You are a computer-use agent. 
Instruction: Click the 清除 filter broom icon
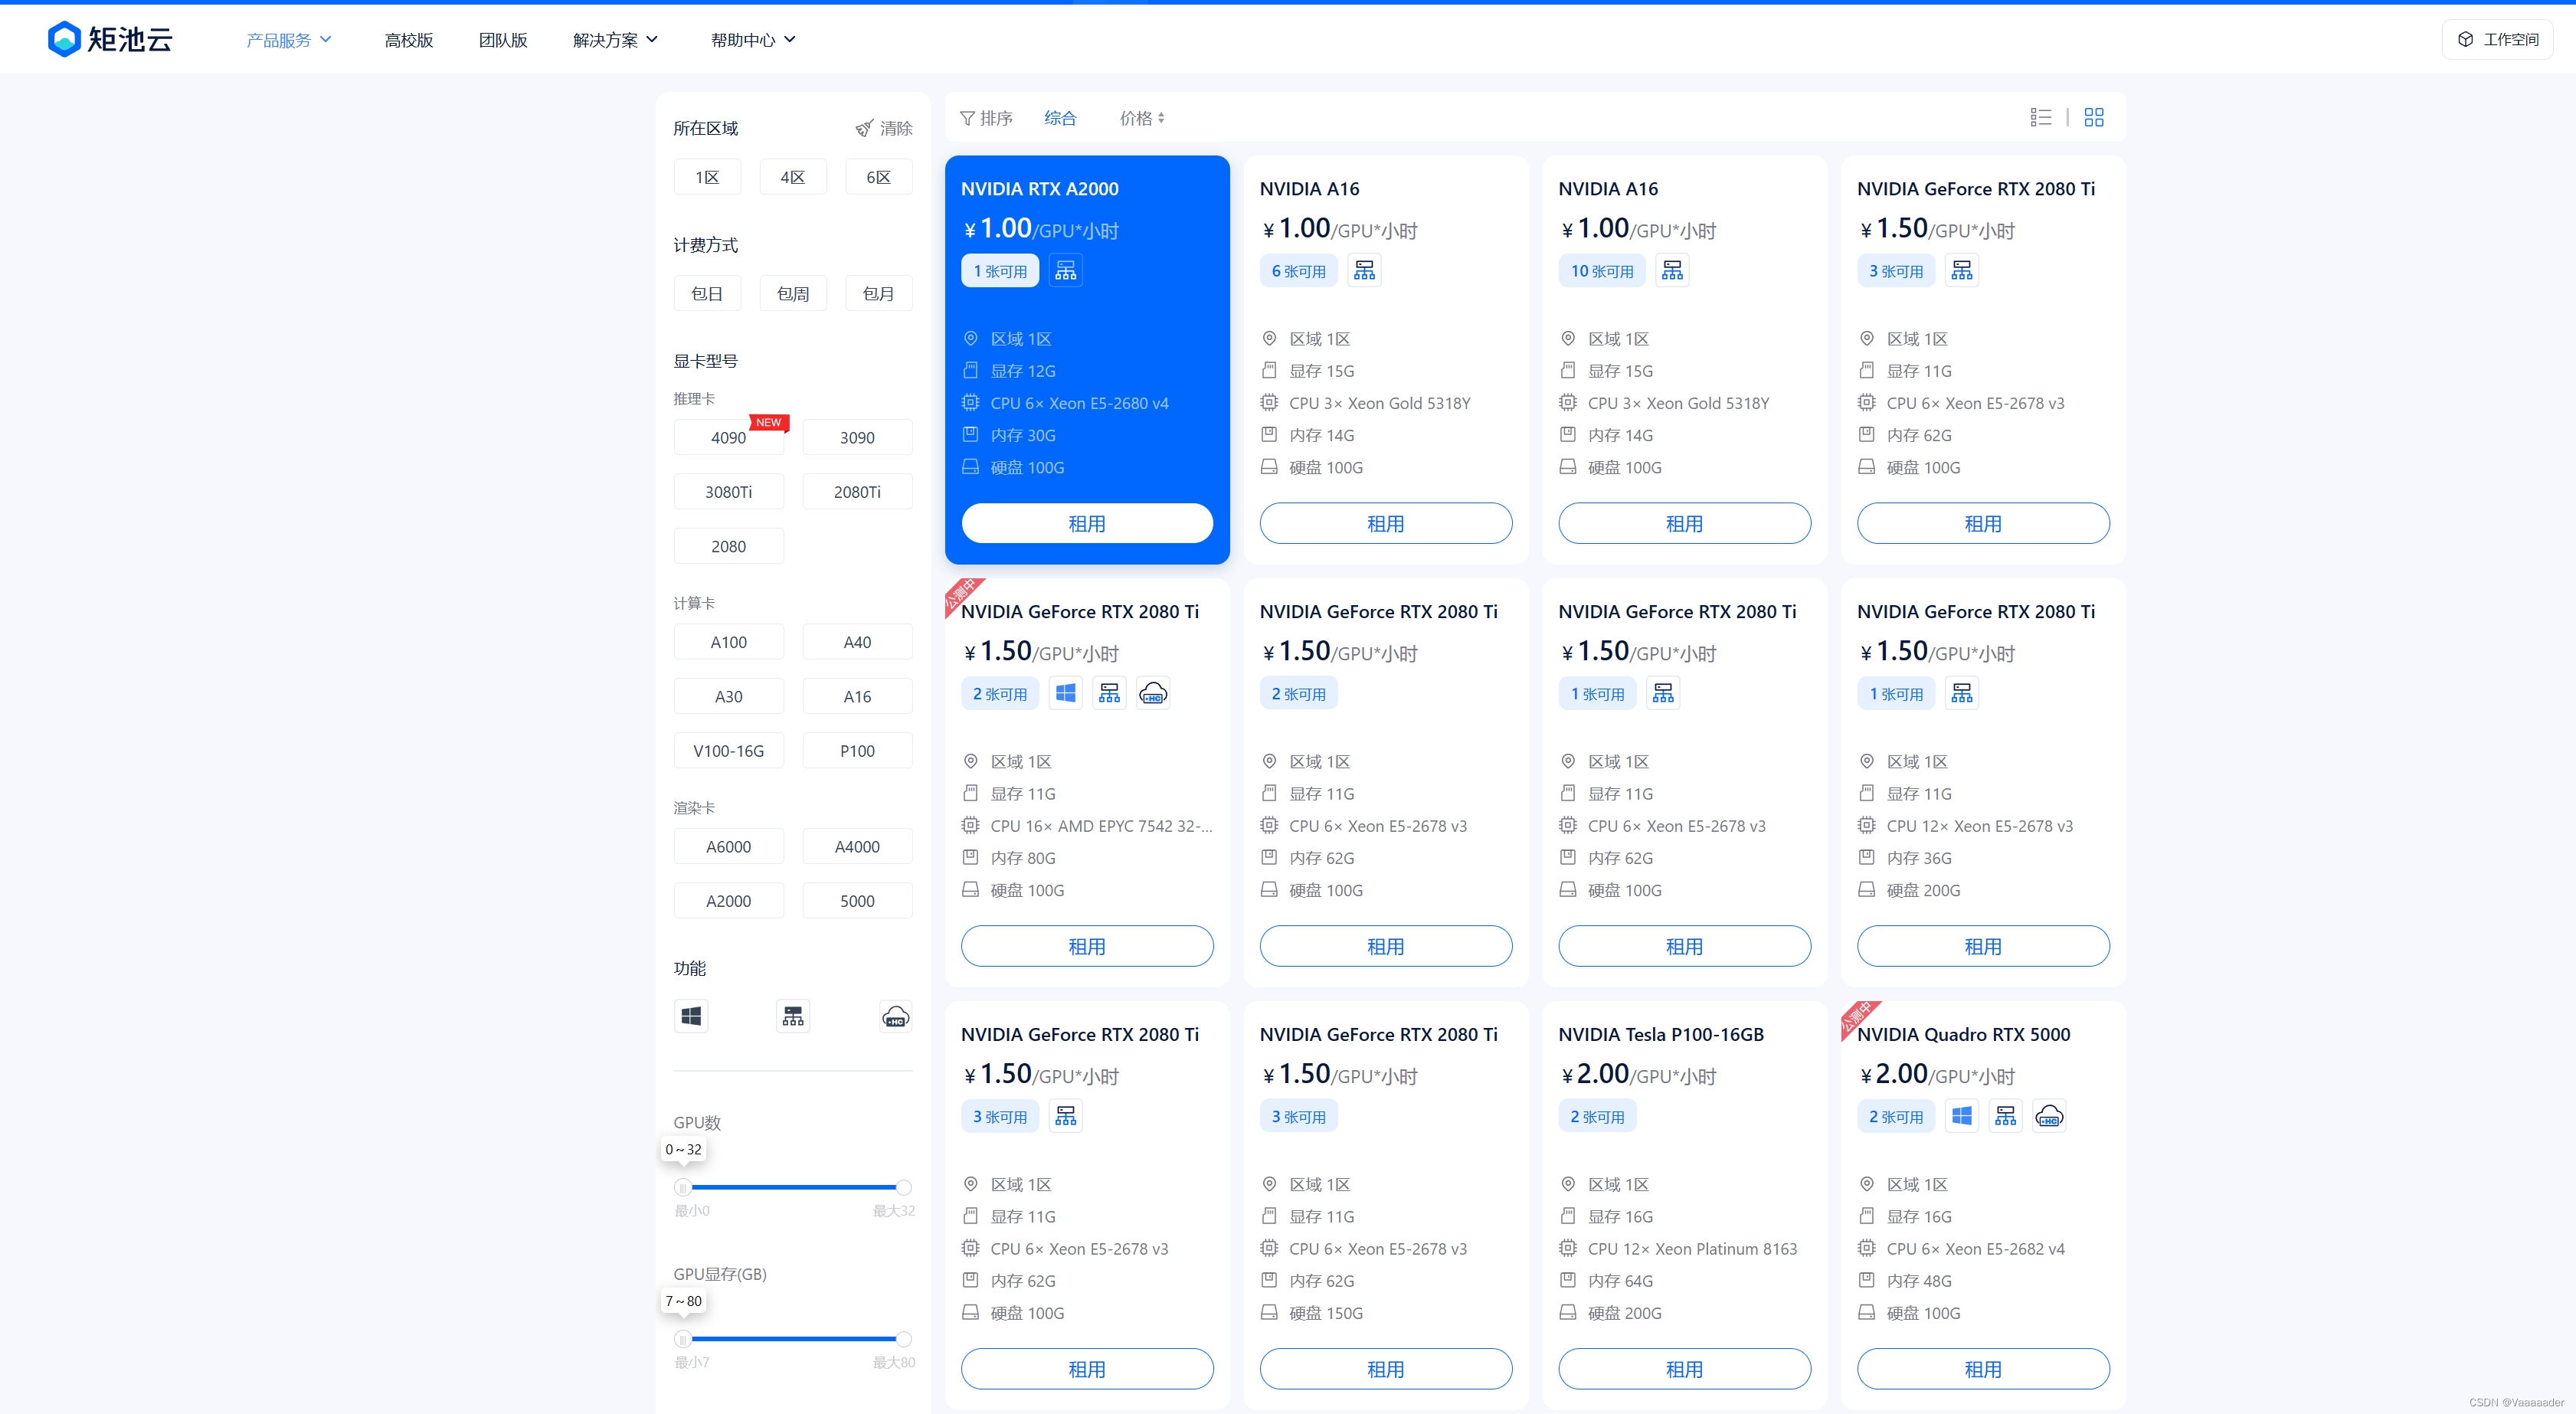[864, 128]
